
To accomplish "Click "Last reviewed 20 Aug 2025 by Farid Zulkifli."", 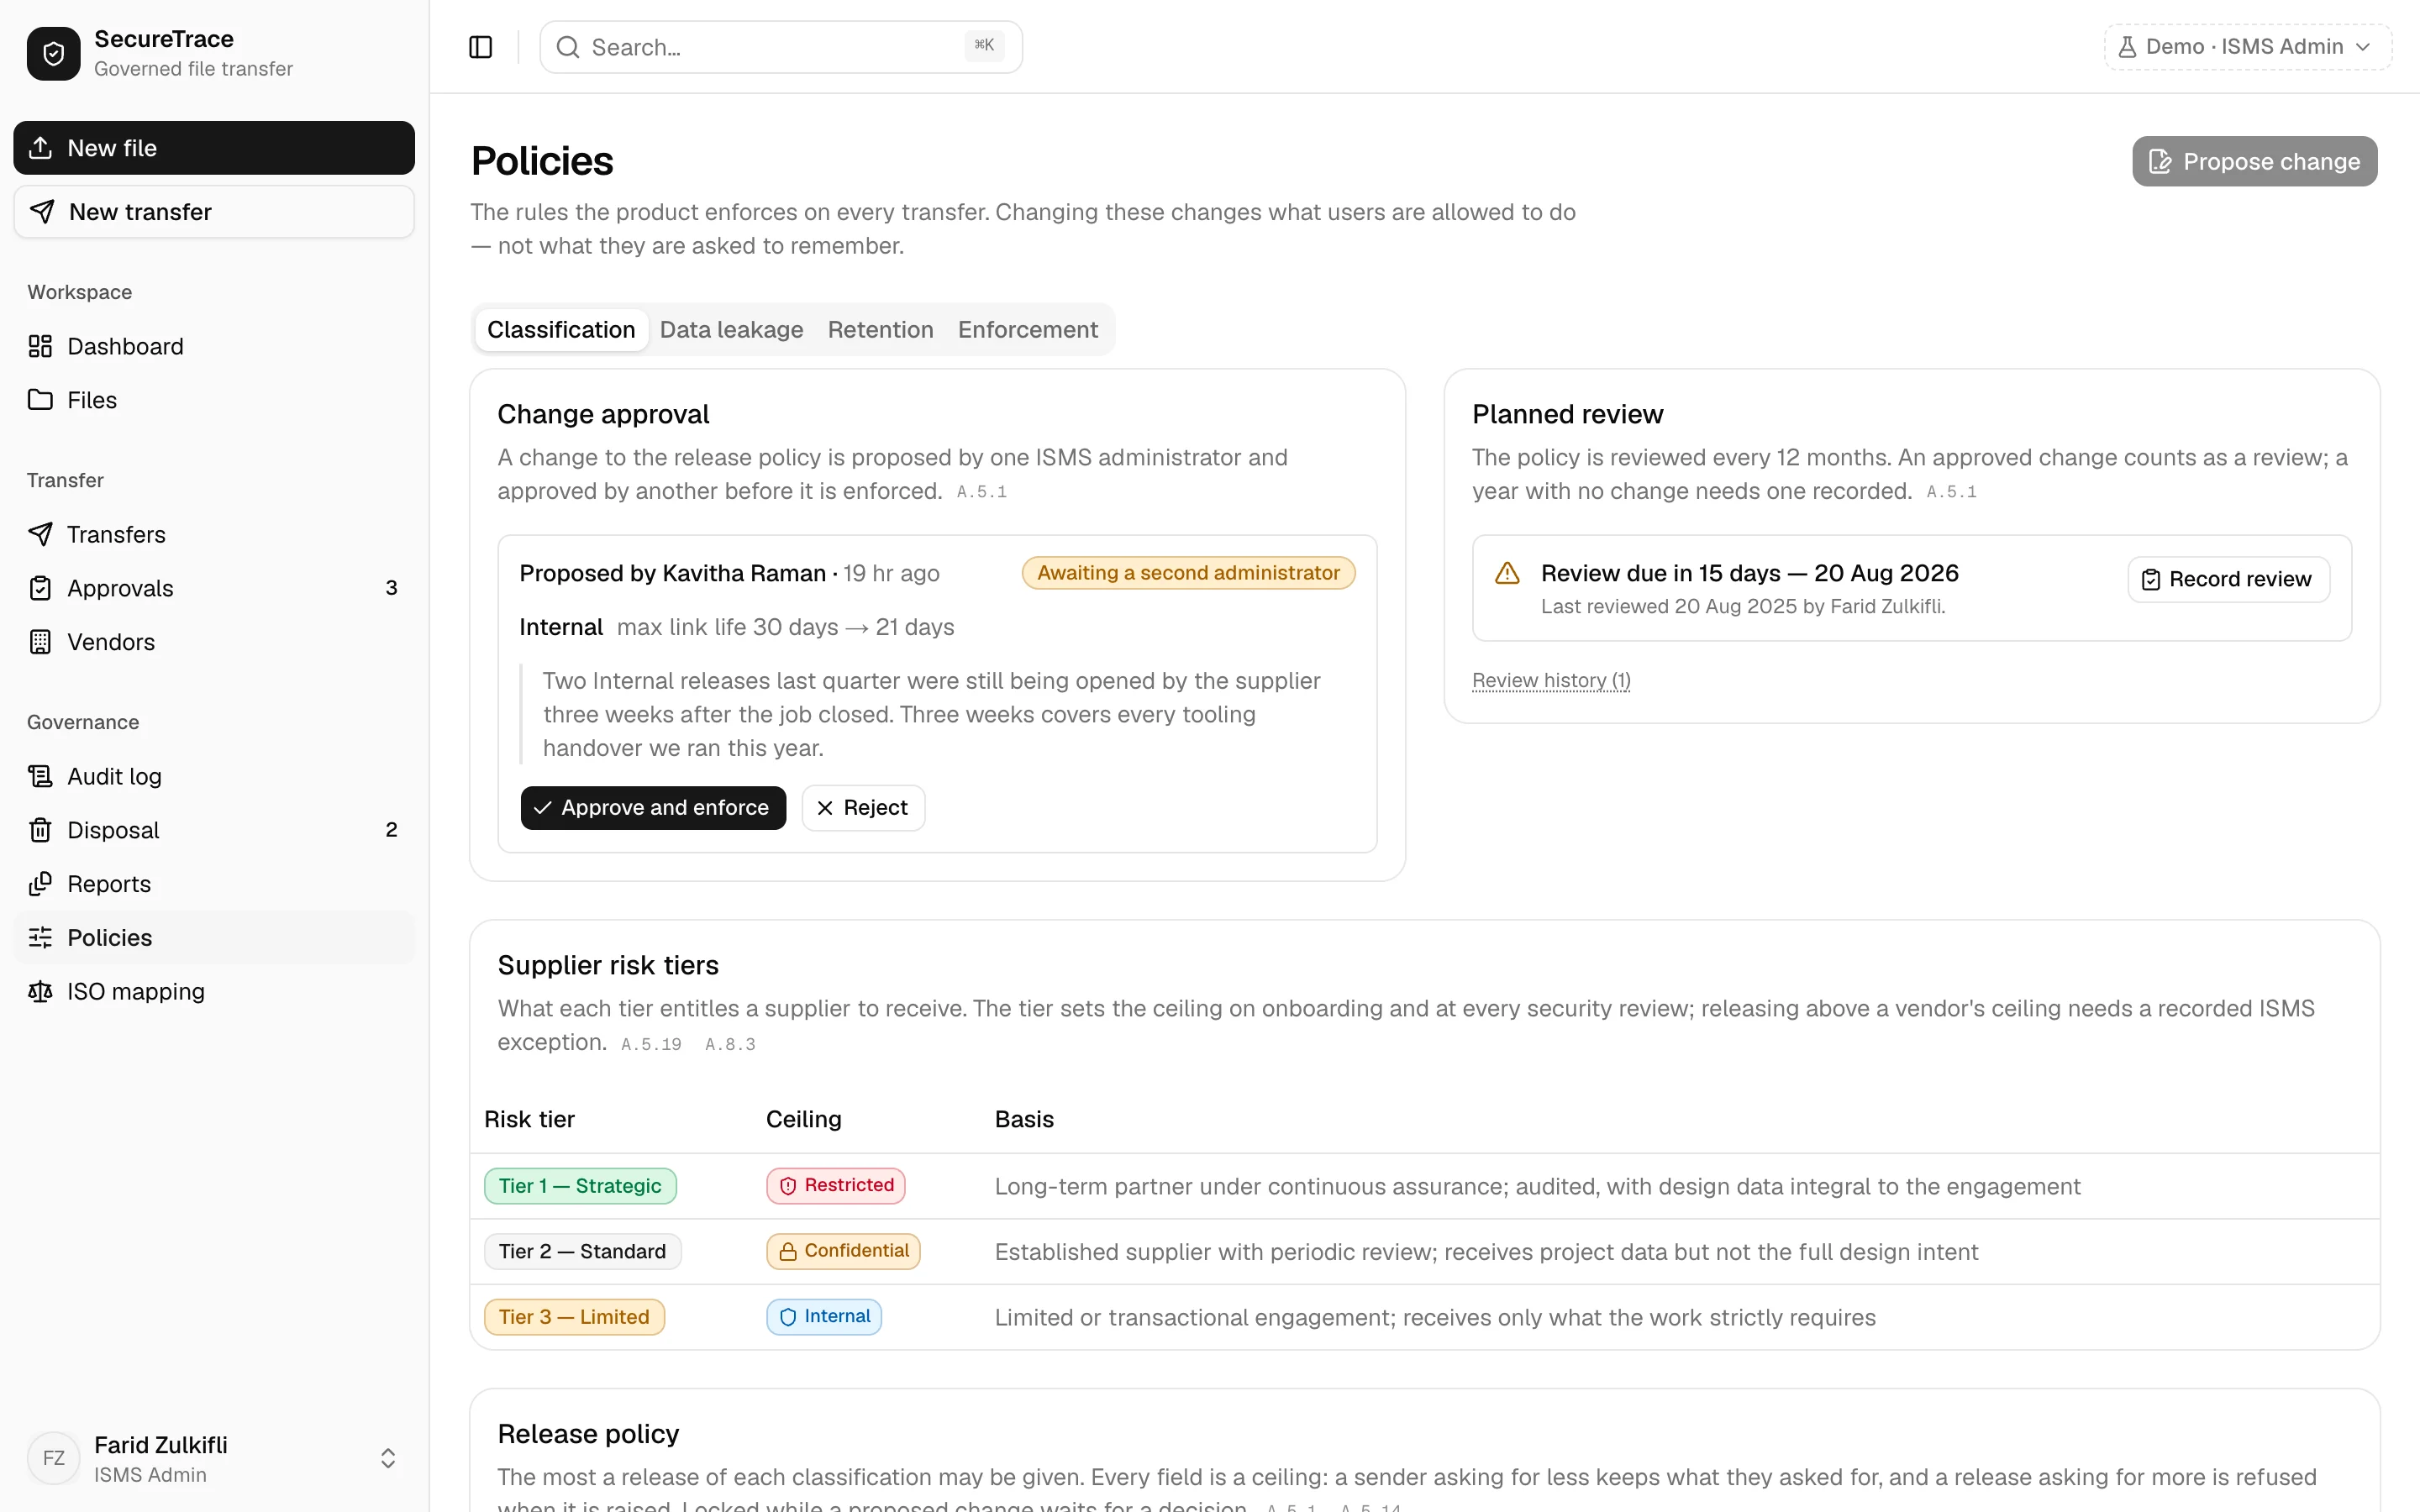I will [x=1743, y=607].
